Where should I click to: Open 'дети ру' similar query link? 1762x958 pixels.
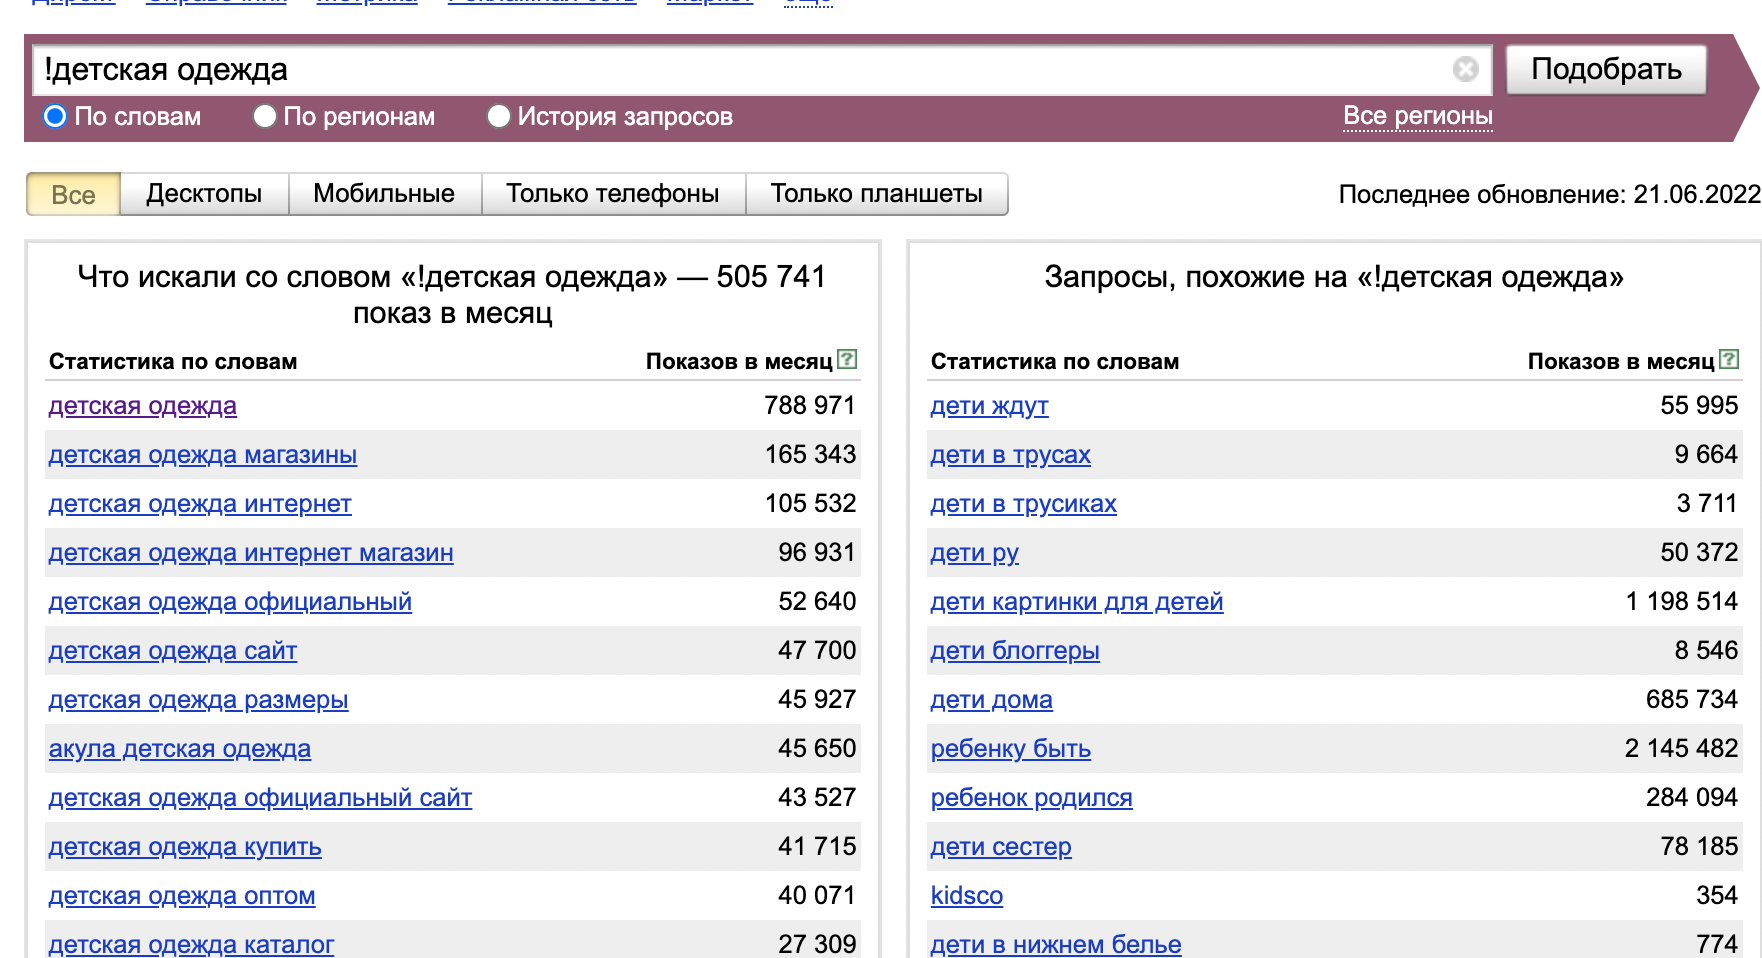(975, 553)
